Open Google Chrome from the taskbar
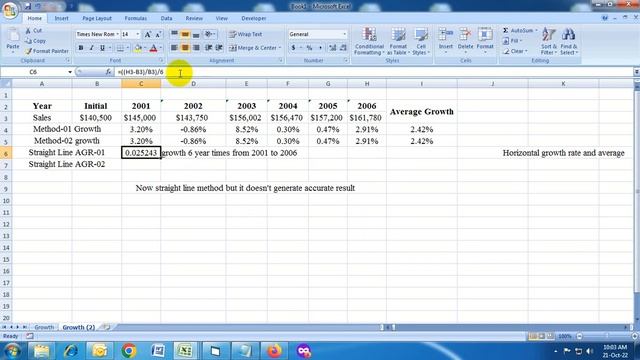Image resolution: width=640 pixels, height=360 pixels. [x=129, y=351]
